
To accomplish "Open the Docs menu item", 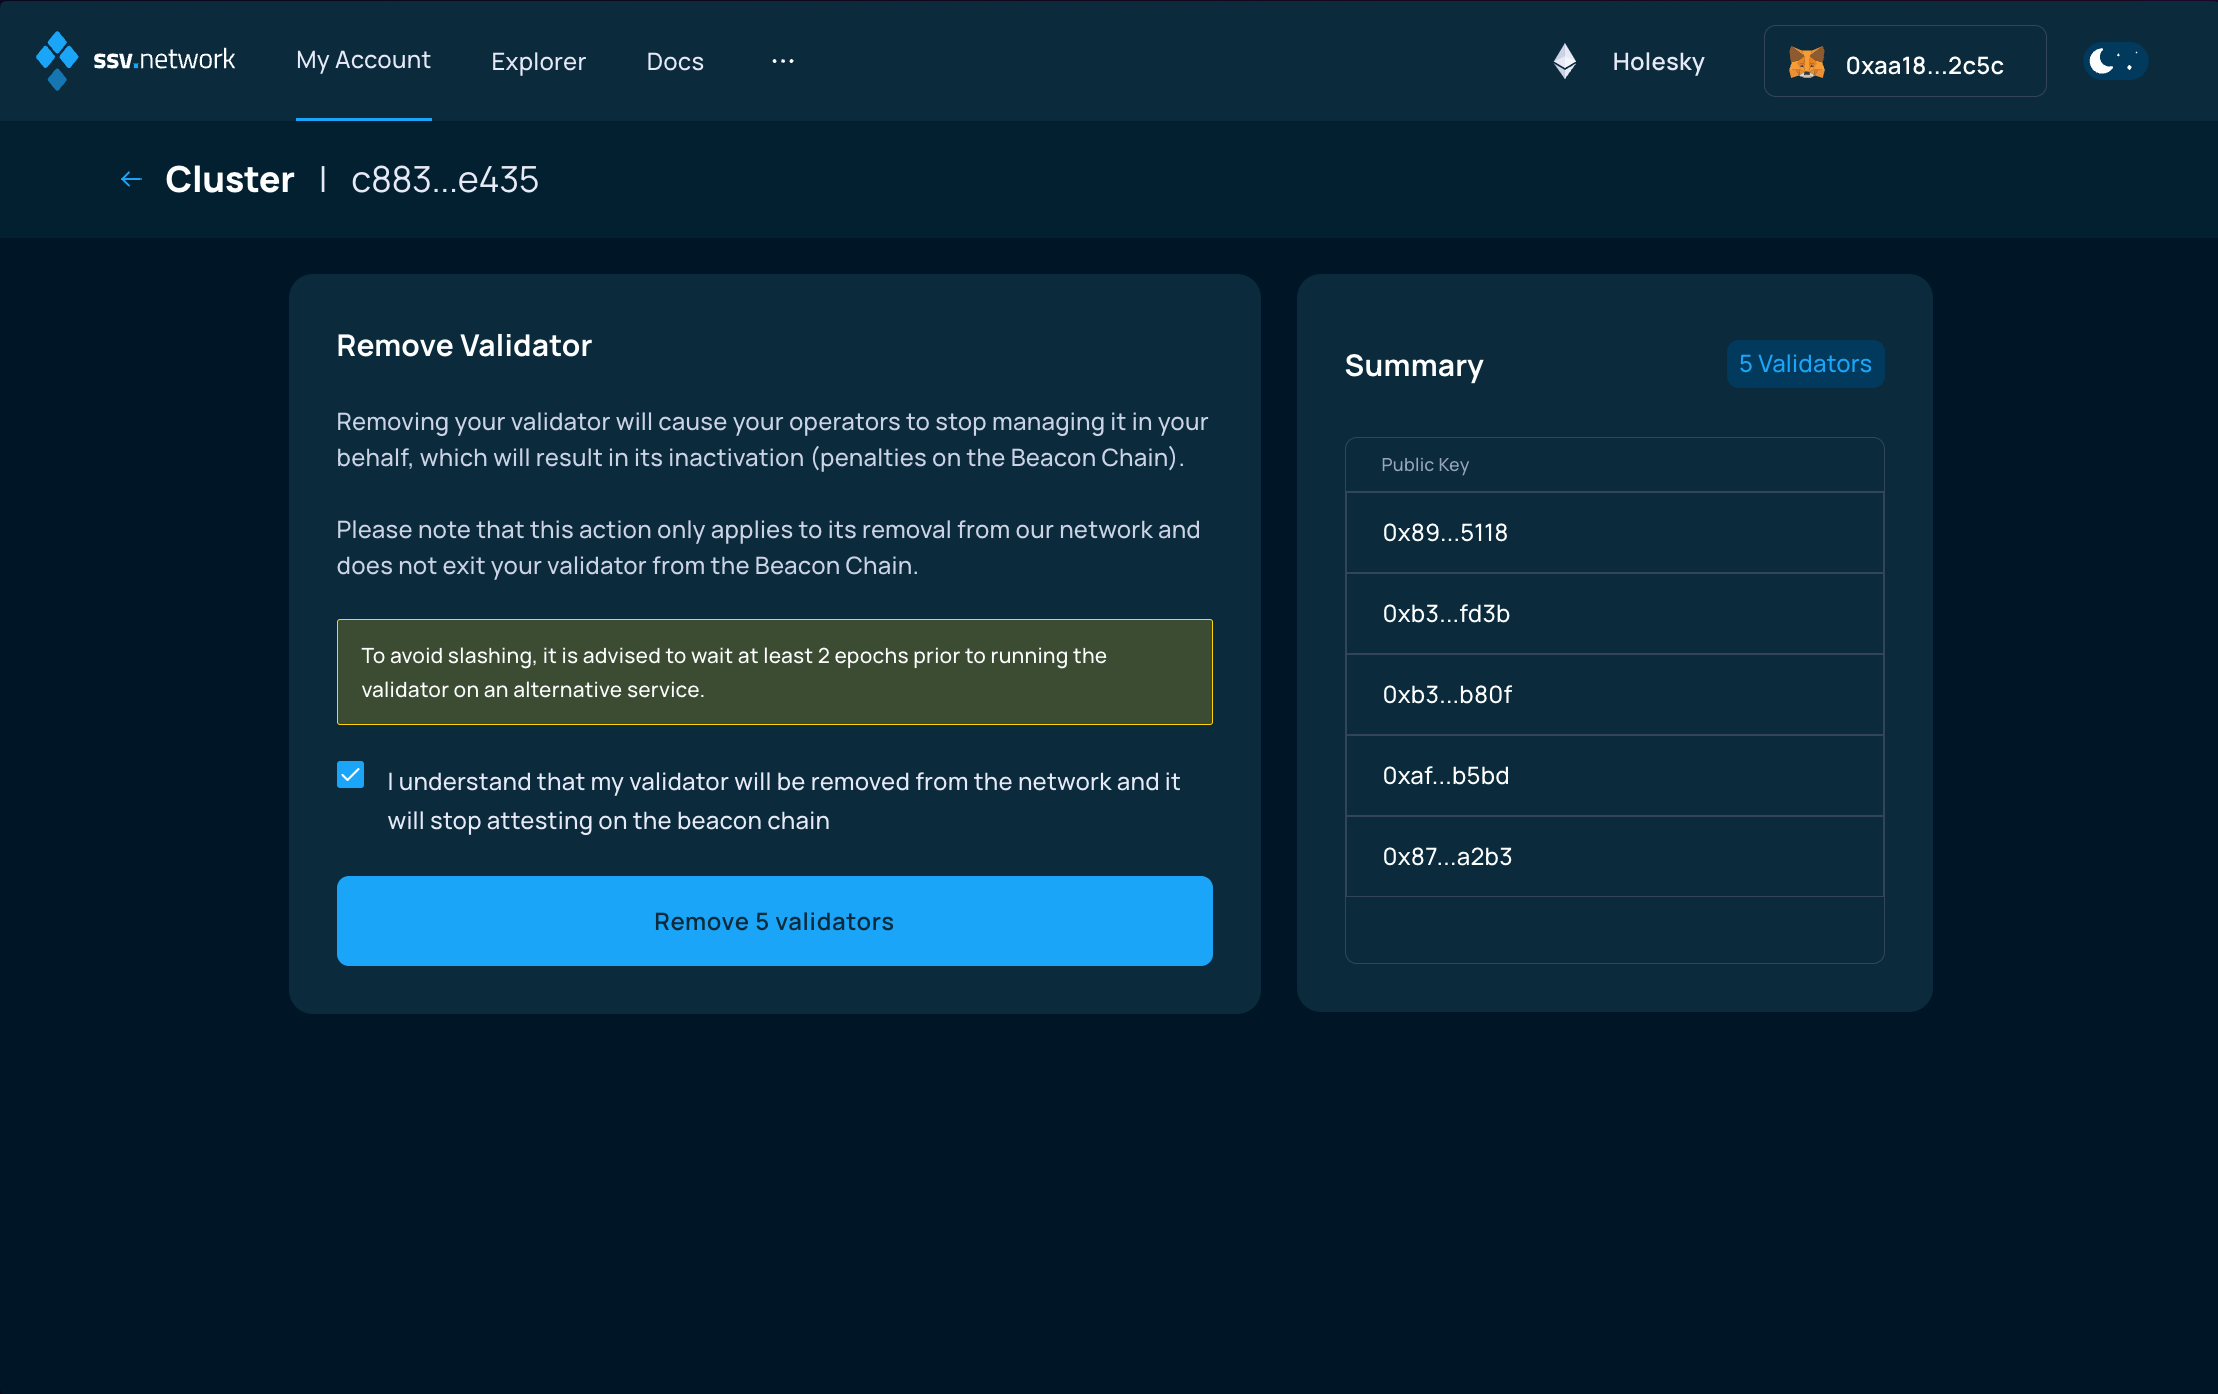I will [x=675, y=61].
